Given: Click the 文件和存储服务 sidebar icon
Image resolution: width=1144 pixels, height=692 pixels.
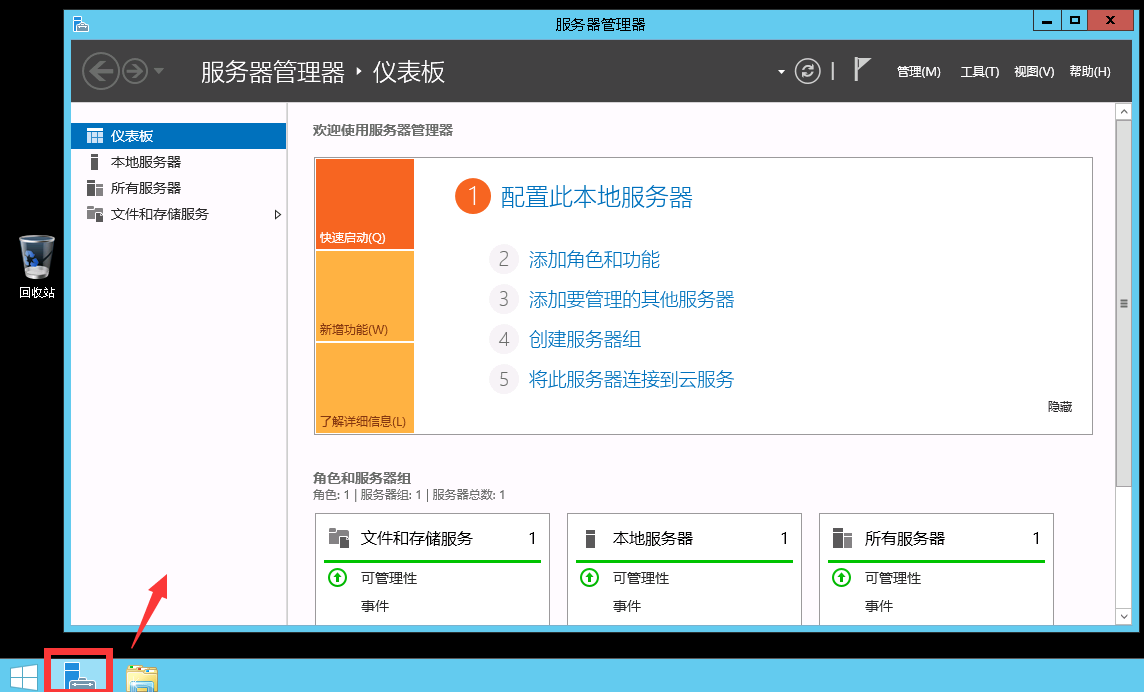Looking at the screenshot, I should coord(95,214).
